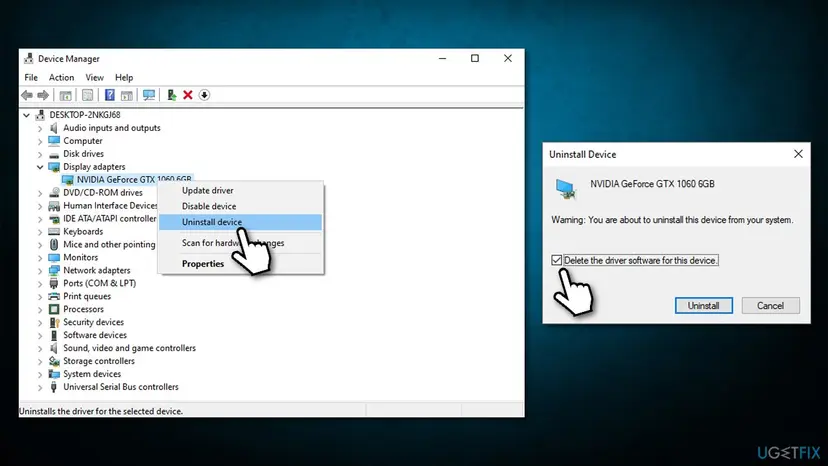
Task: Select NVIDIA GeForce GTX 1060 6GB entry
Action: pos(134,180)
